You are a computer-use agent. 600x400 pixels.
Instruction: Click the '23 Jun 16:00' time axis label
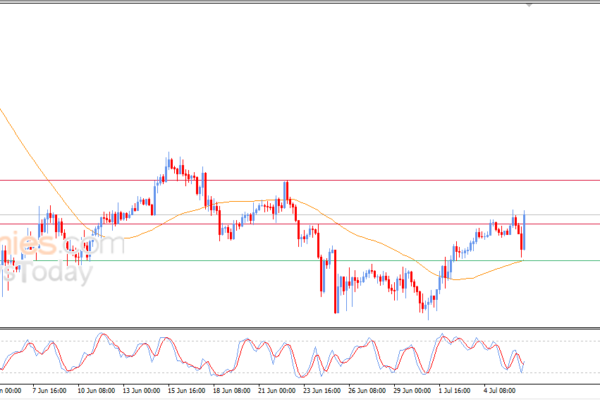click(x=322, y=391)
